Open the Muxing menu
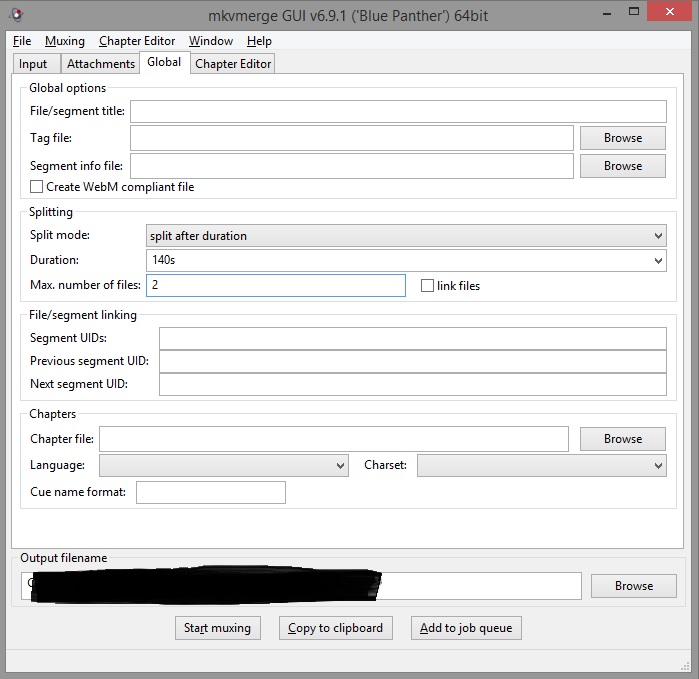This screenshot has width=699, height=679. coord(65,41)
